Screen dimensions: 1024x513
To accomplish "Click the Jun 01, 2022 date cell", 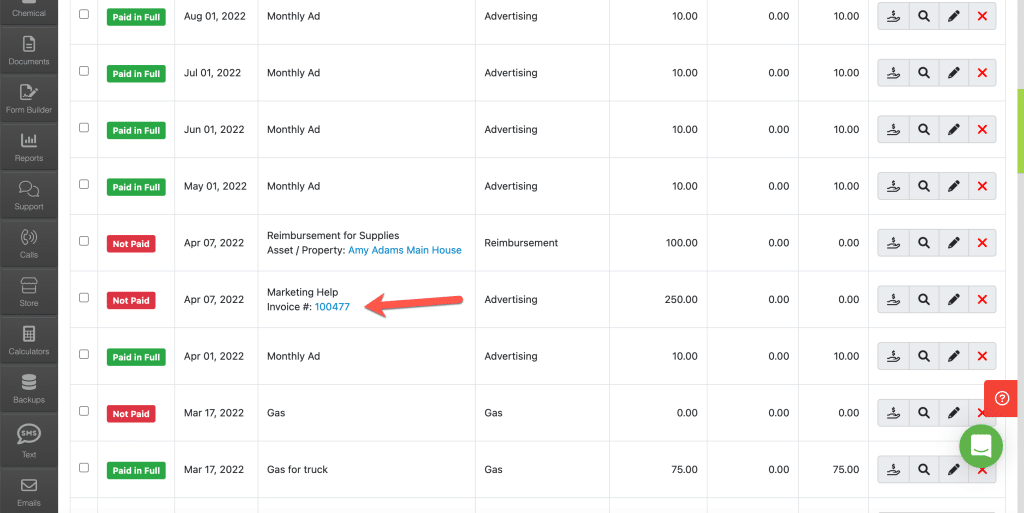I will tap(214, 129).
